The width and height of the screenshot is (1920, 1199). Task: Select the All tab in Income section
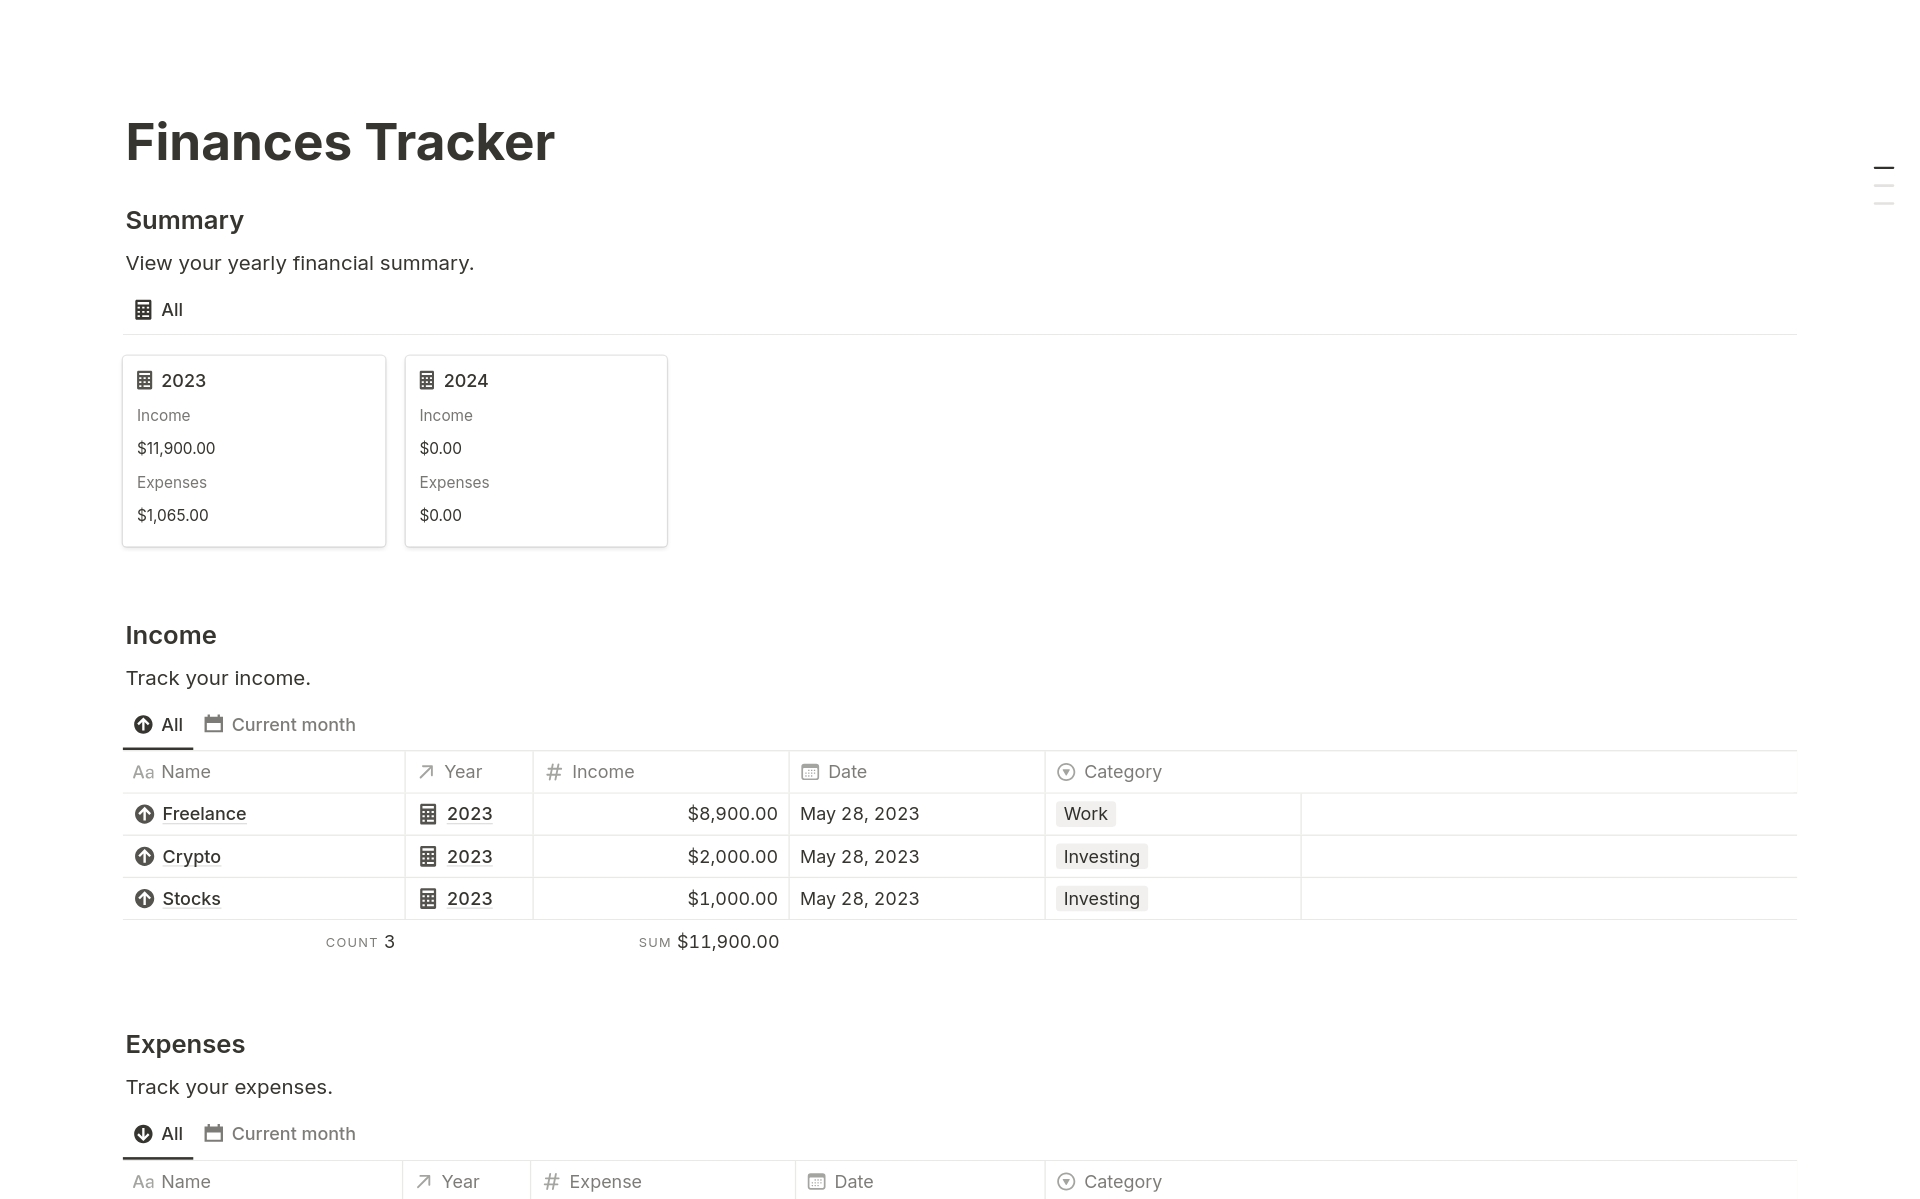[x=156, y=724]
